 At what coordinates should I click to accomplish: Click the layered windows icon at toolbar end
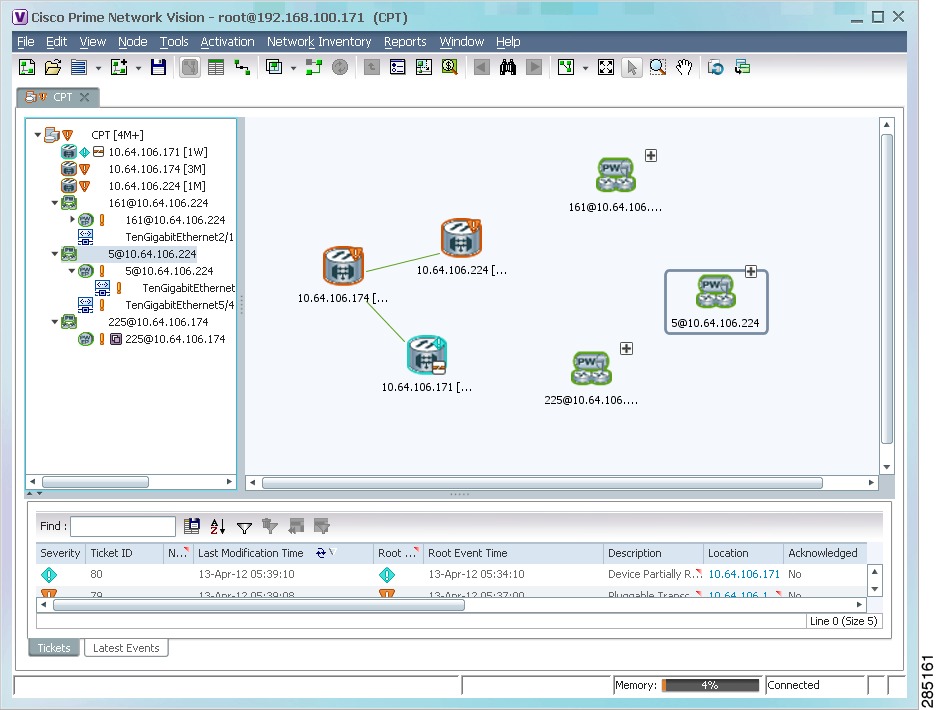742,67
